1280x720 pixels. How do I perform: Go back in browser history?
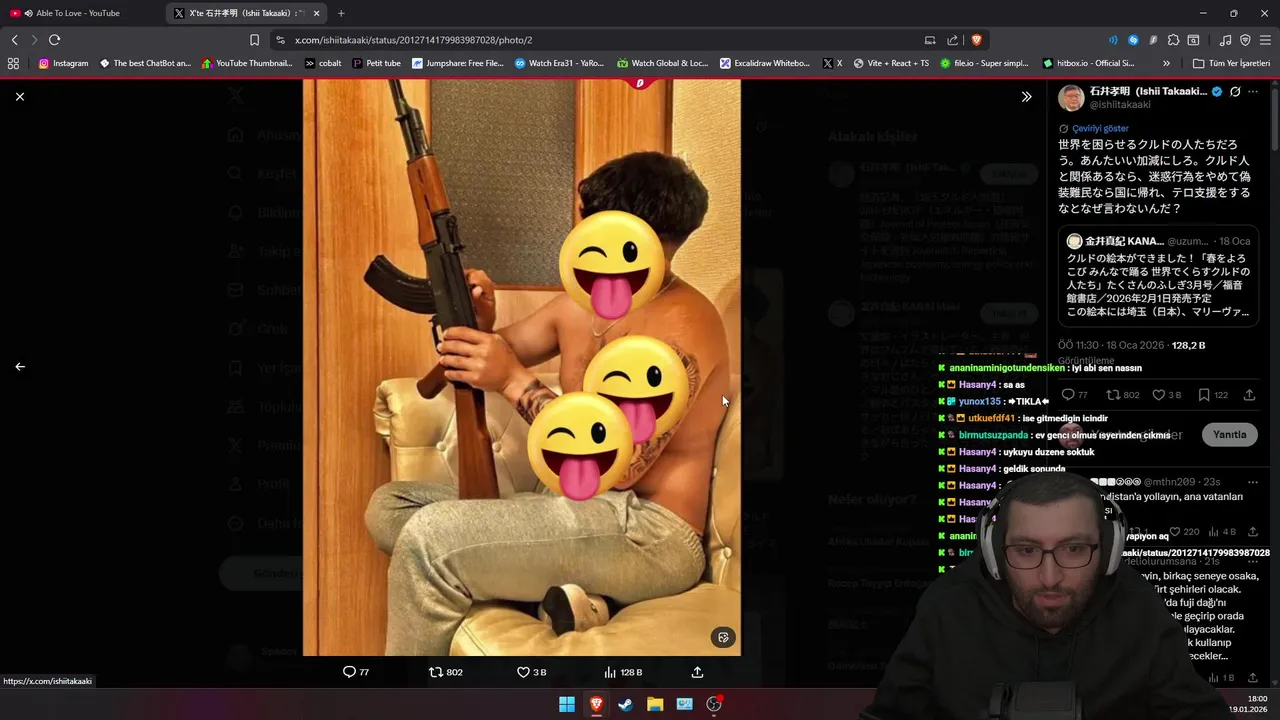14,40
